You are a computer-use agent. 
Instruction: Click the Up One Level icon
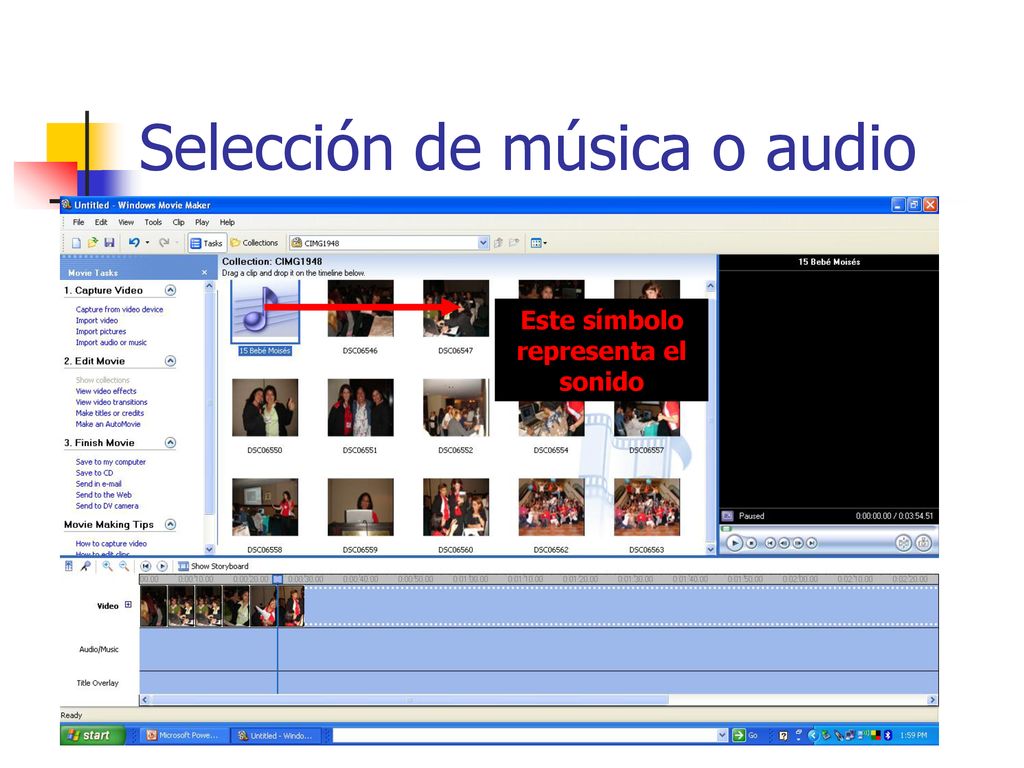[498, 243]
